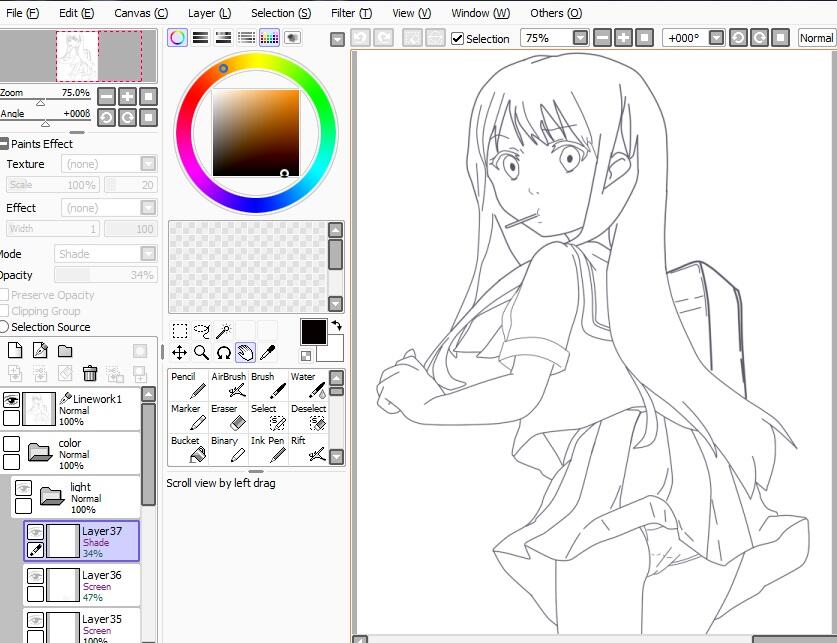Screen dimensions: 837x643
Task: Activate the magic wand tool
Action: pos(224,331)
